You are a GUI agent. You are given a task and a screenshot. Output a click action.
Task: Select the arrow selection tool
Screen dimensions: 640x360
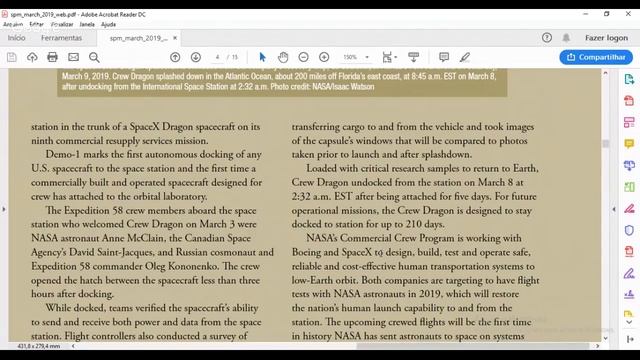[262, 57]
